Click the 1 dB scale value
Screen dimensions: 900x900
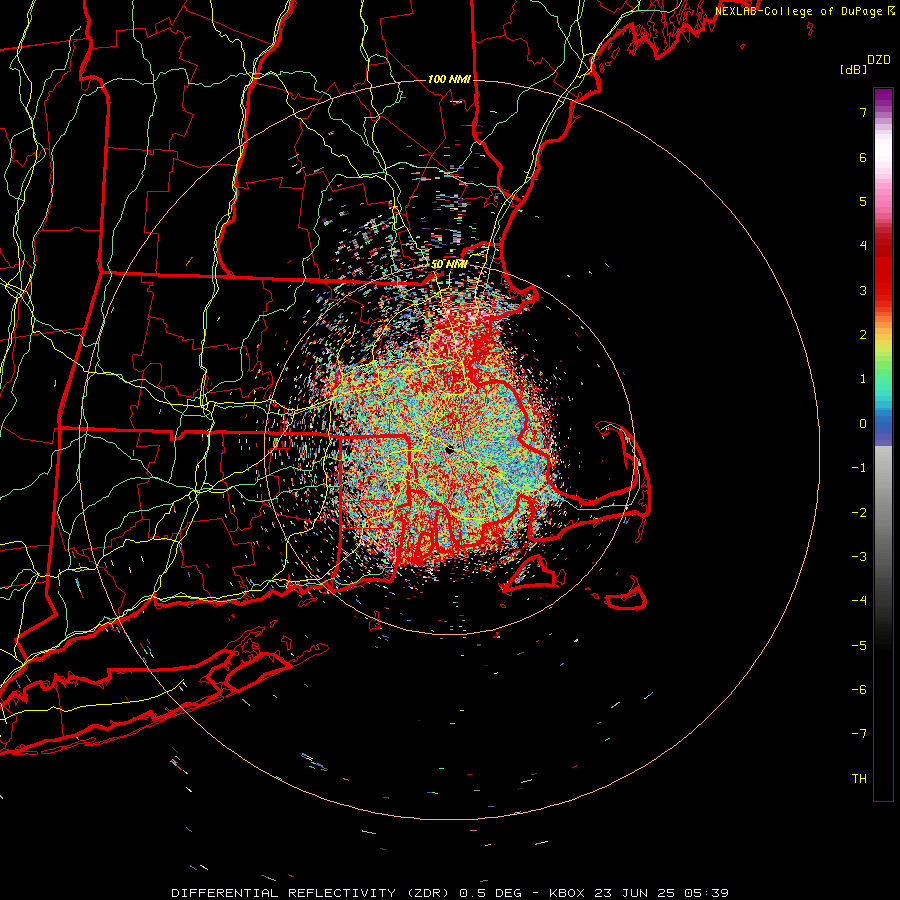click(x=863, y=379)
